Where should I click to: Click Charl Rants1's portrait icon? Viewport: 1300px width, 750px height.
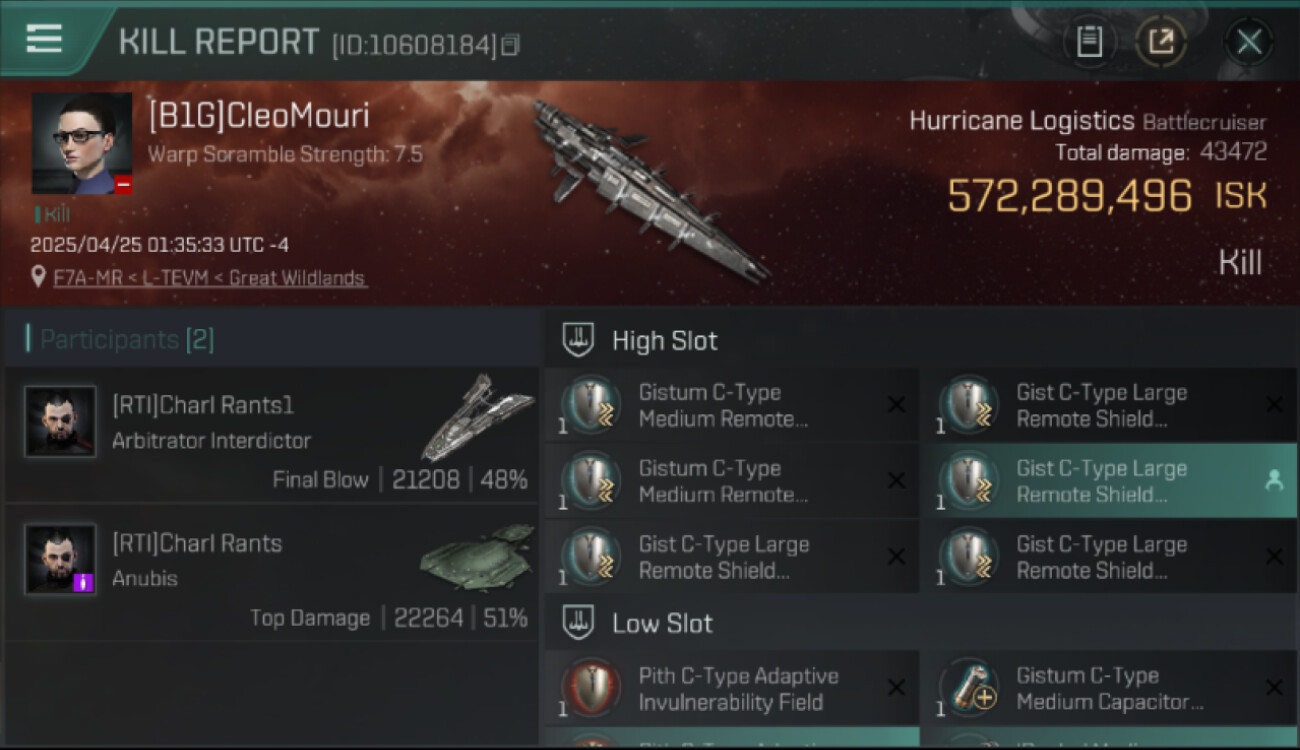60,422
